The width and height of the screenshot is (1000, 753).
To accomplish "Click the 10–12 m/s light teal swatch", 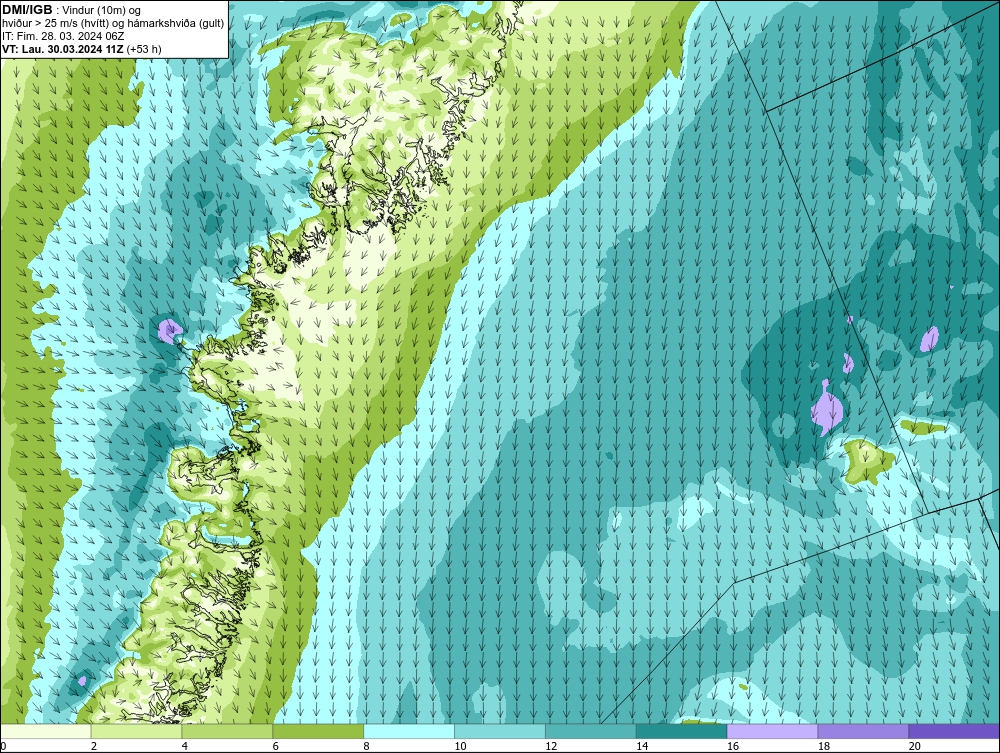I will (x=500, y=731).
